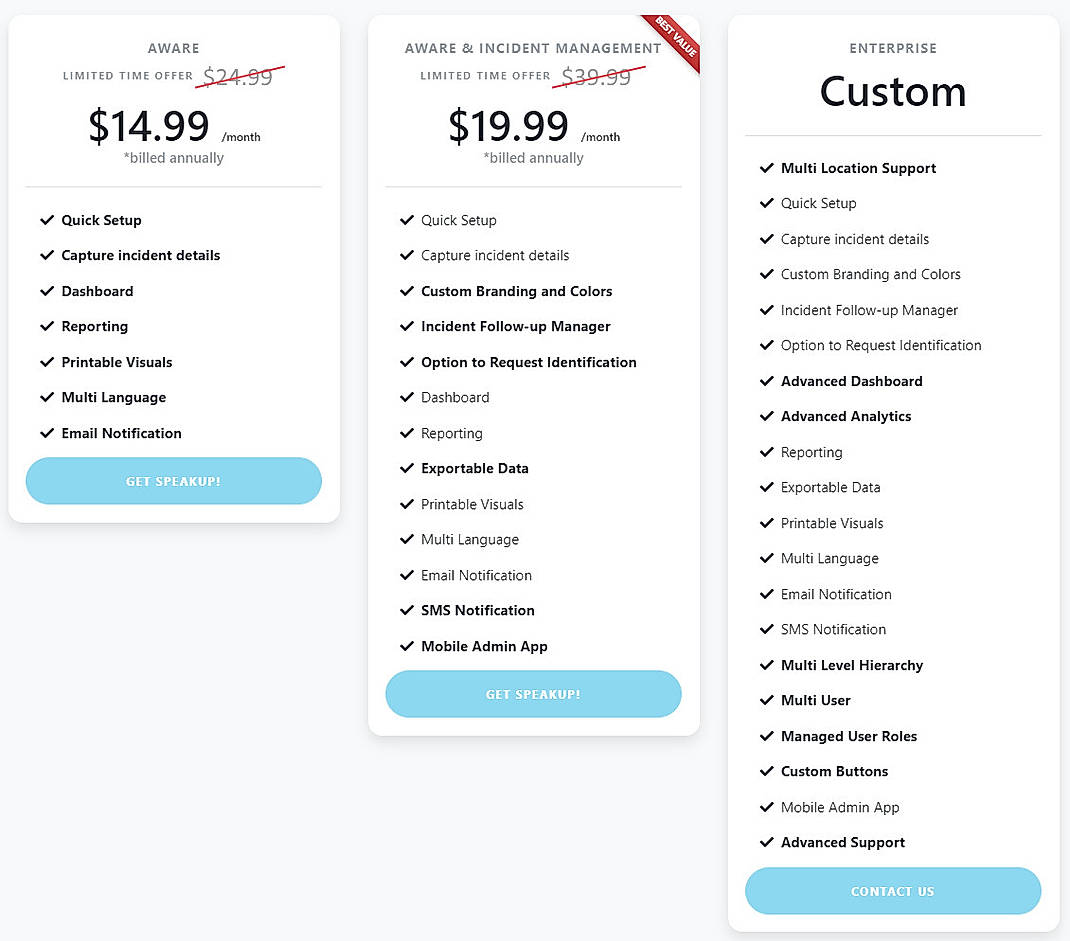Viewport: 1070px width, 941px height.
Task: Click Aware & Incident Management plan title
Action: 533,48
